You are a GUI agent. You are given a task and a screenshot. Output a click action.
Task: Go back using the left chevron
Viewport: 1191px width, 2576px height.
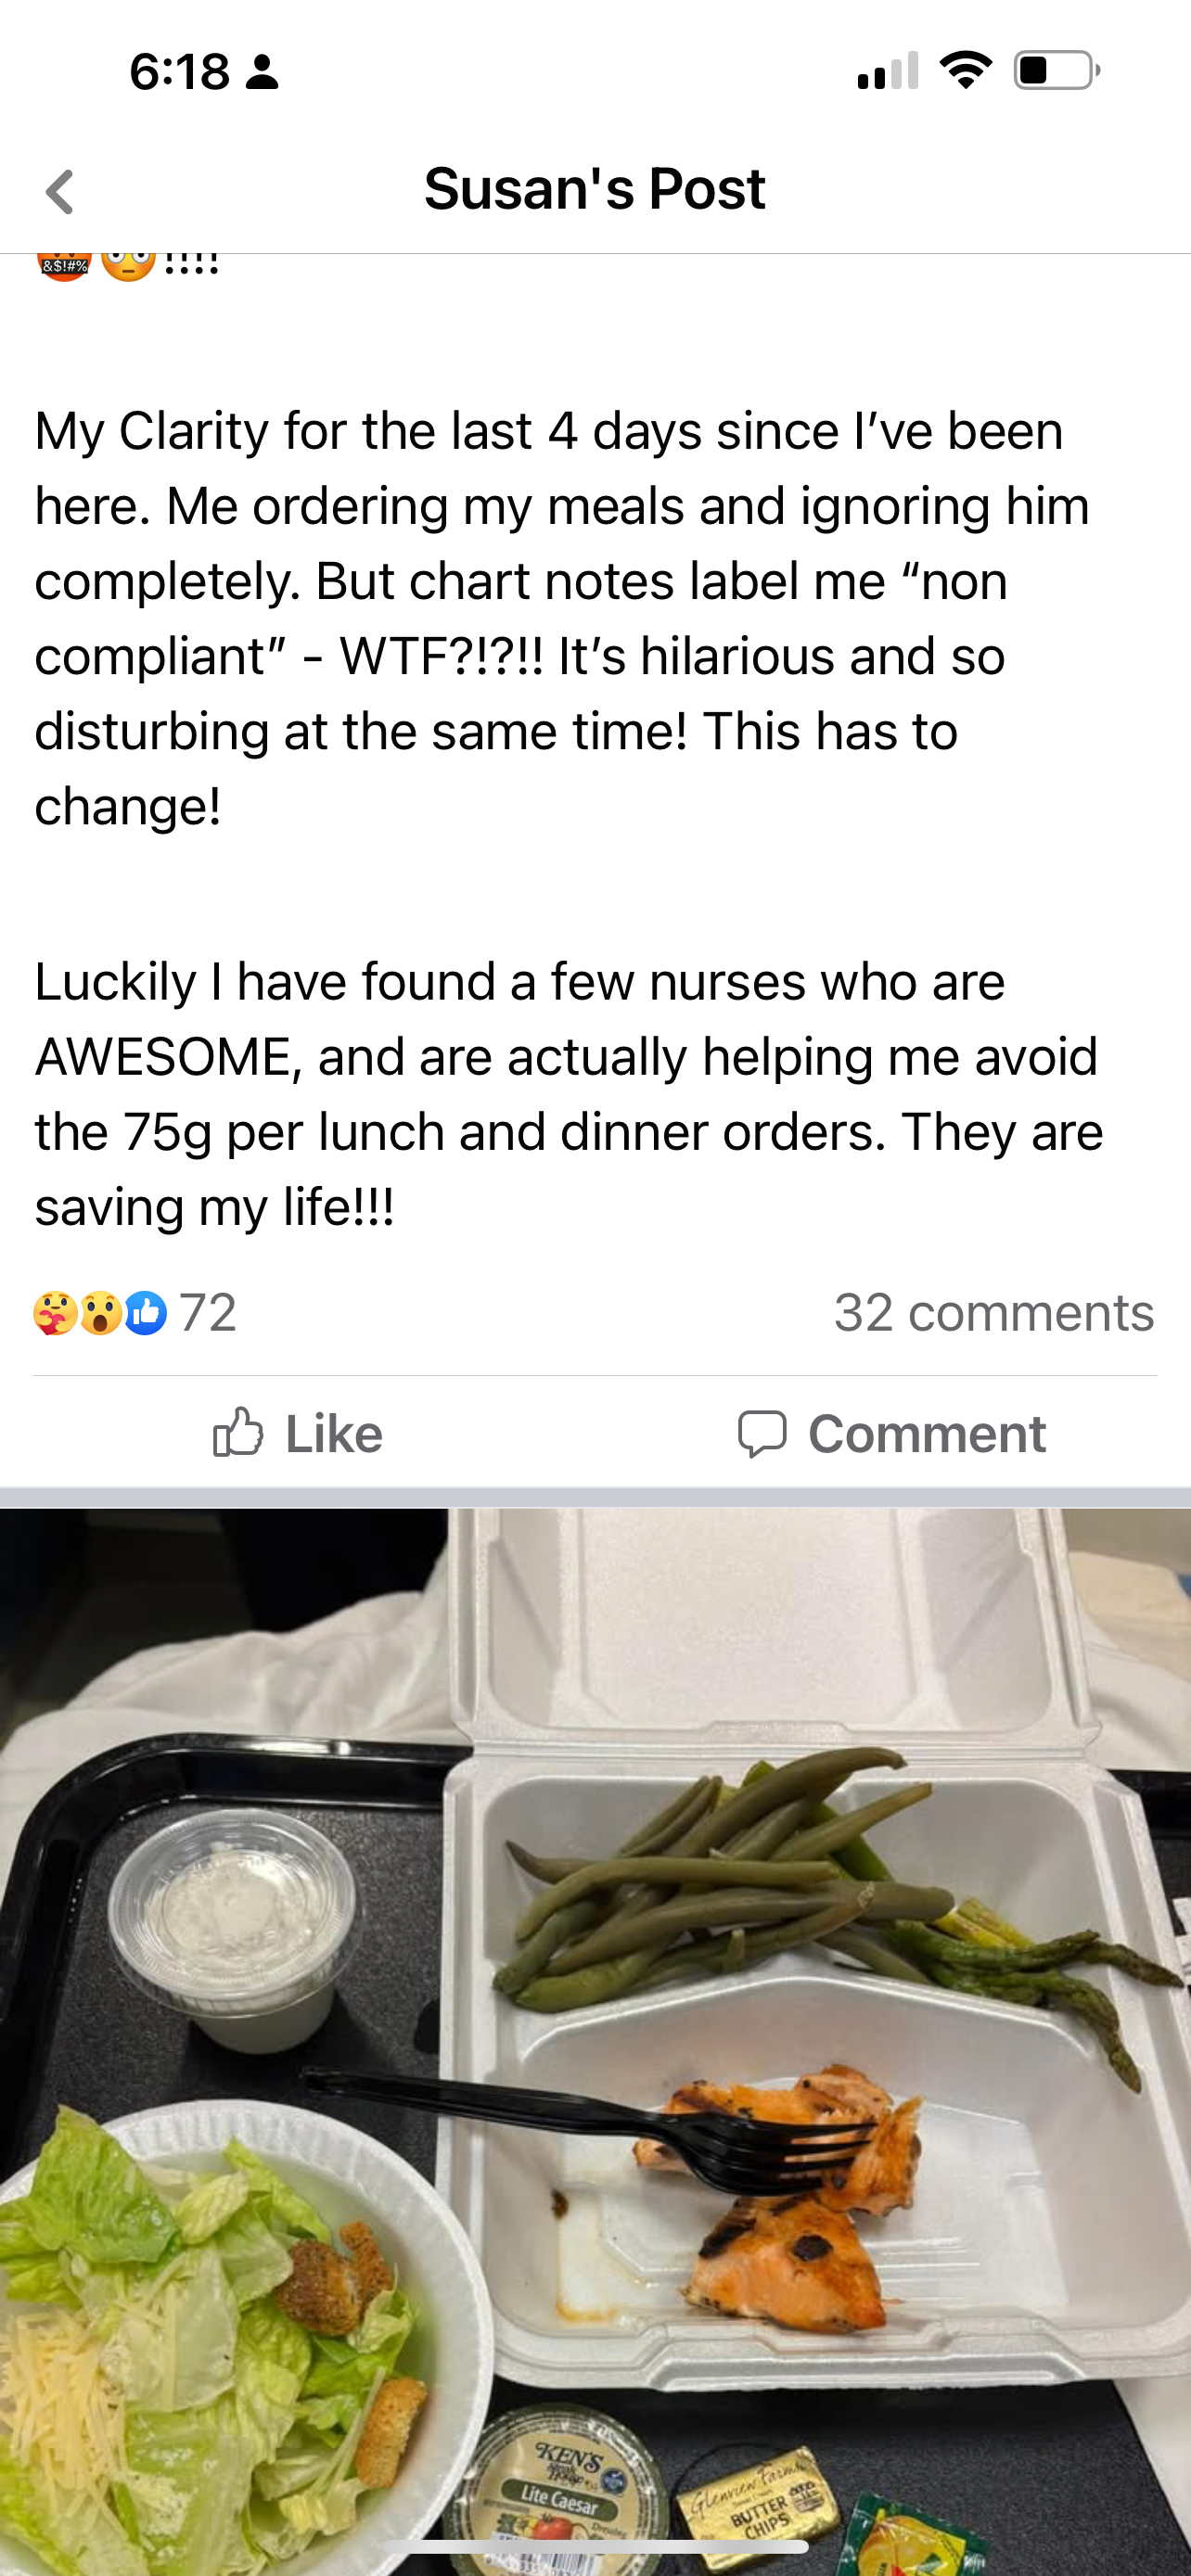pos(60,191)
